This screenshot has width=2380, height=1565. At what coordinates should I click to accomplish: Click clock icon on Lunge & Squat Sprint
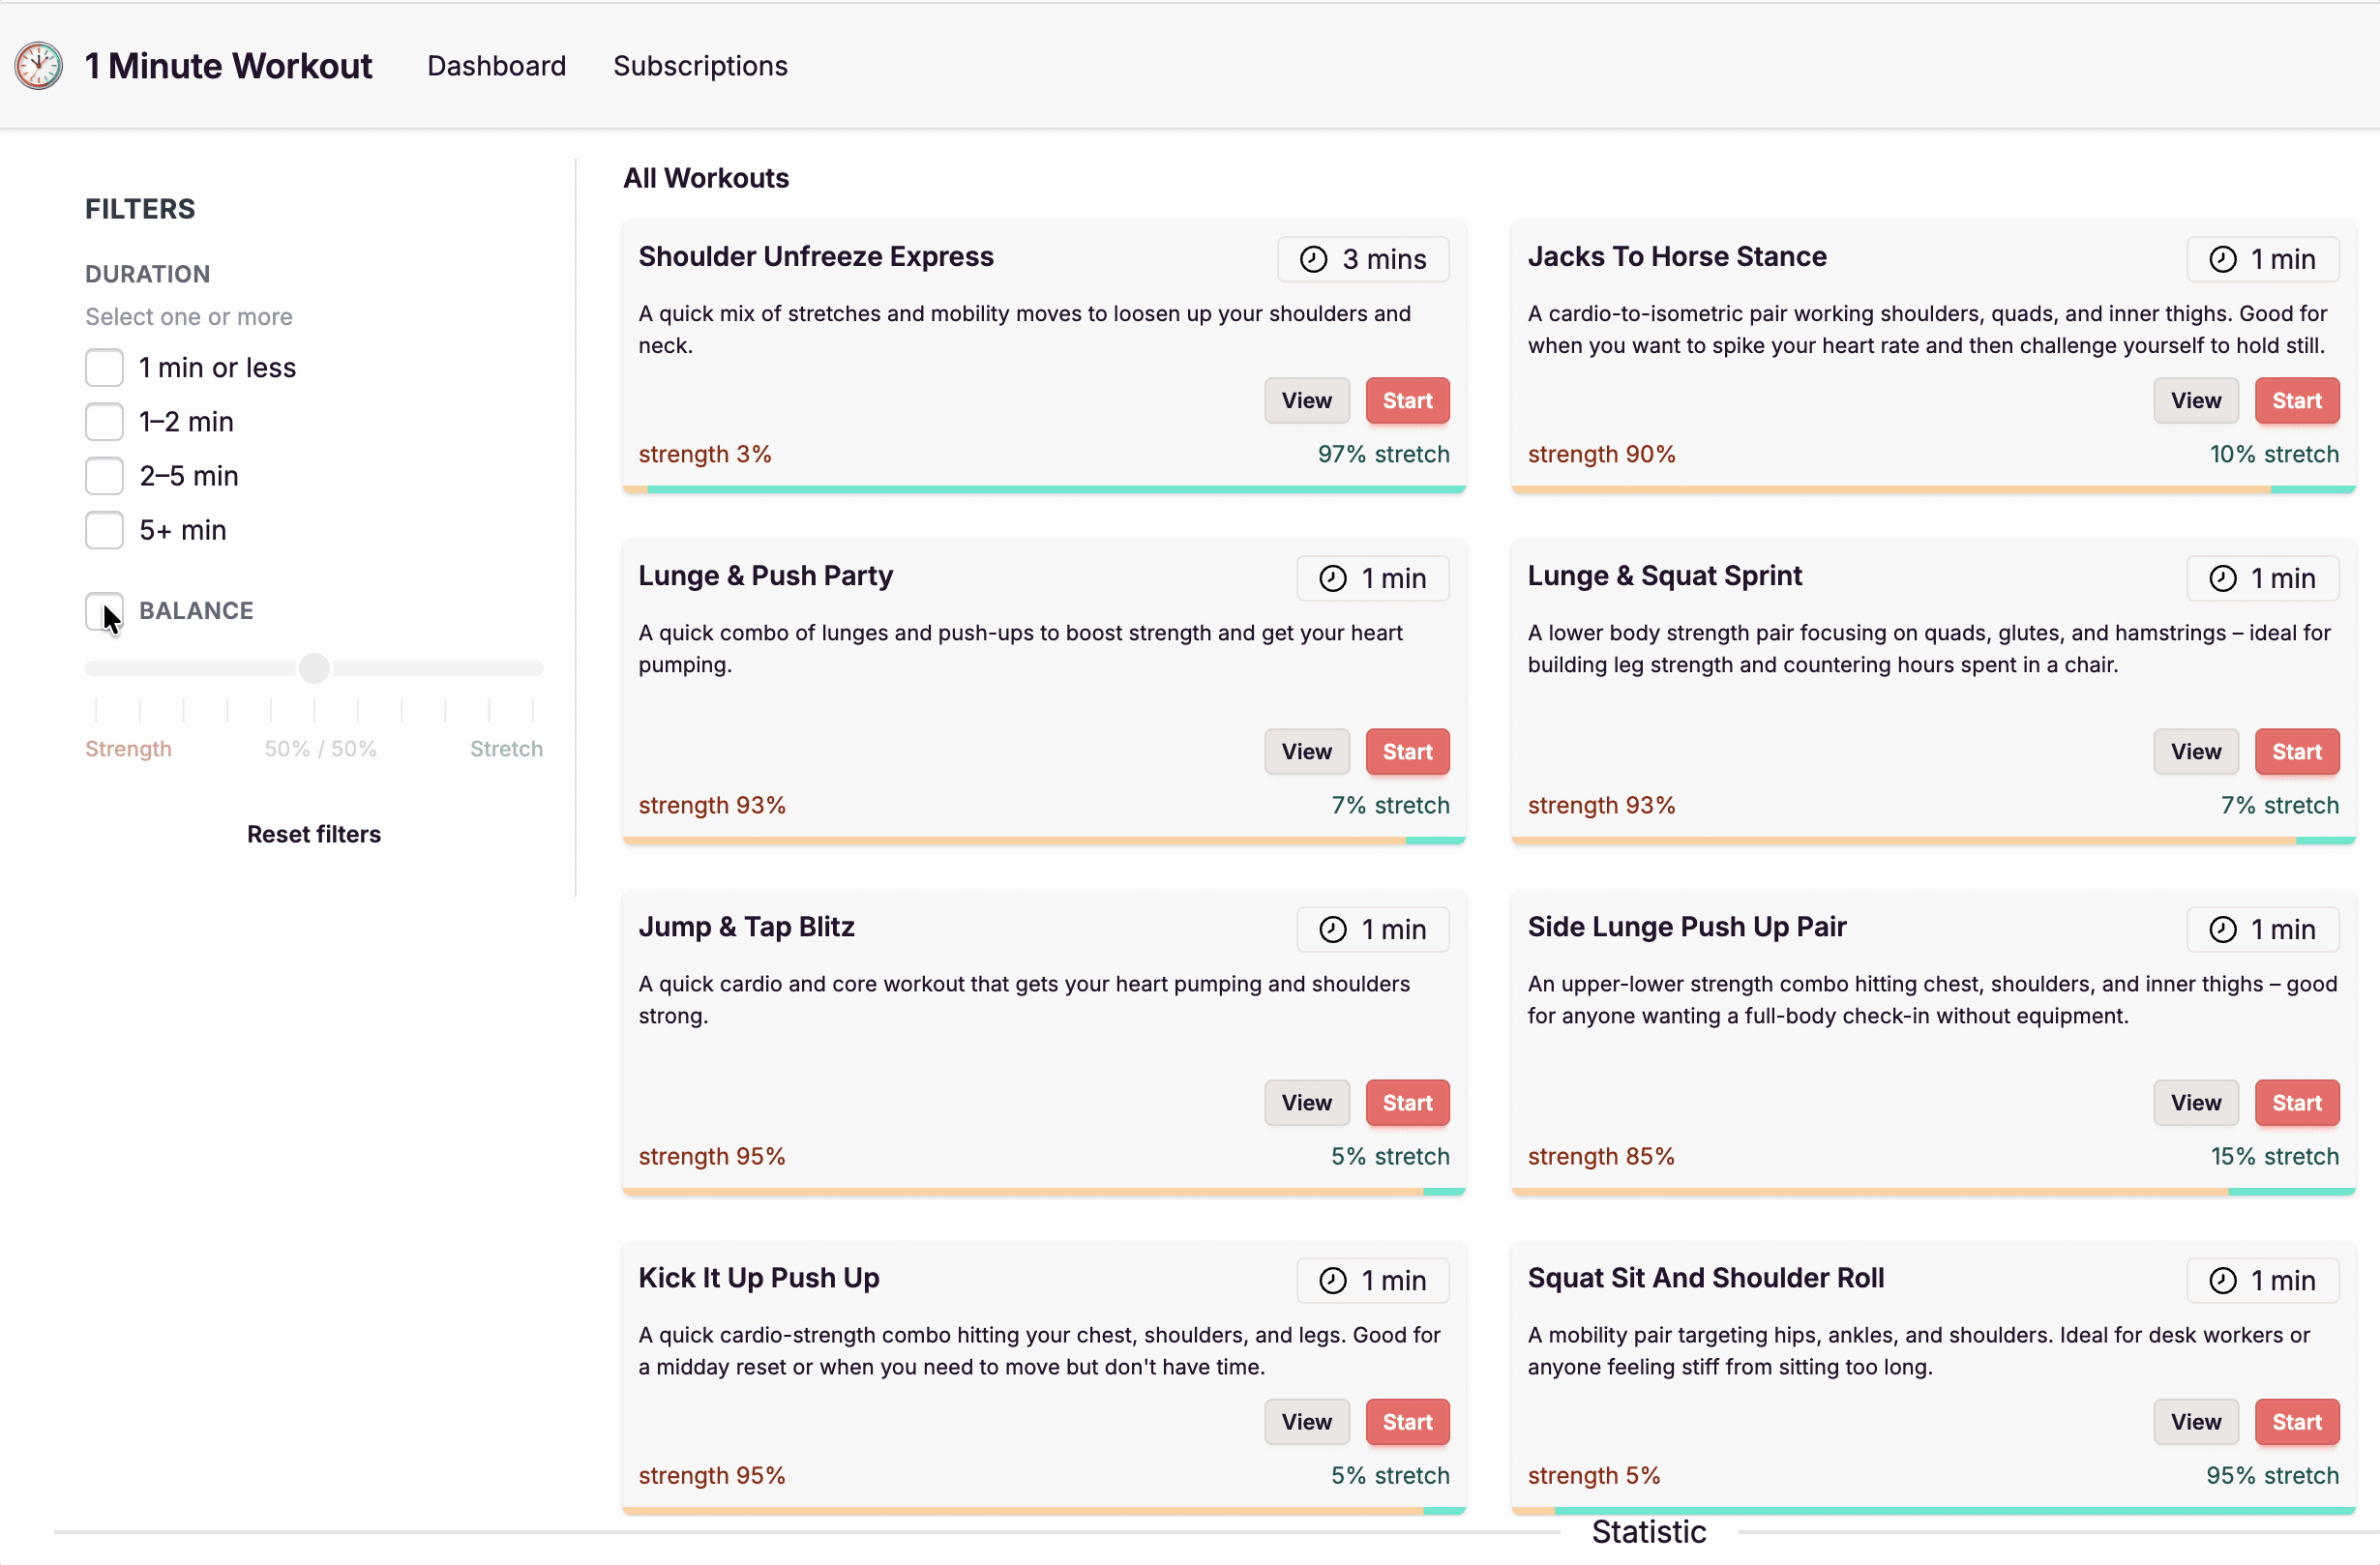2222,578
